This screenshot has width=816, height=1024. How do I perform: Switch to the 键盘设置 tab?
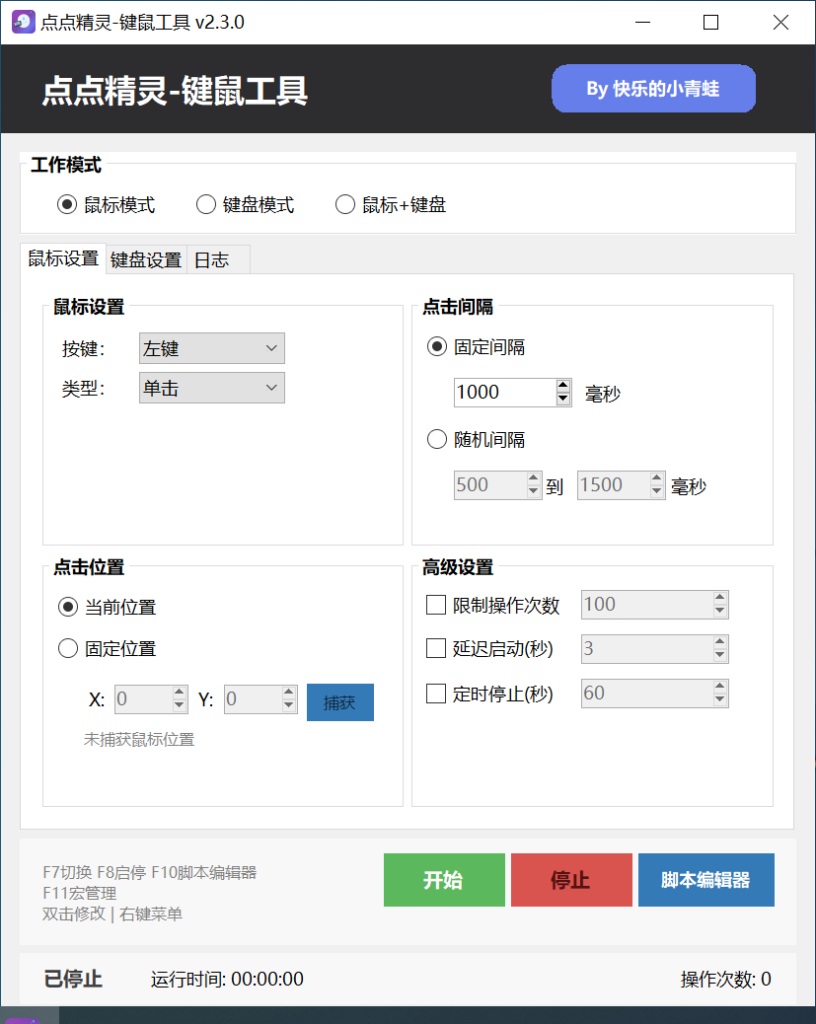[x=145, y=259]
